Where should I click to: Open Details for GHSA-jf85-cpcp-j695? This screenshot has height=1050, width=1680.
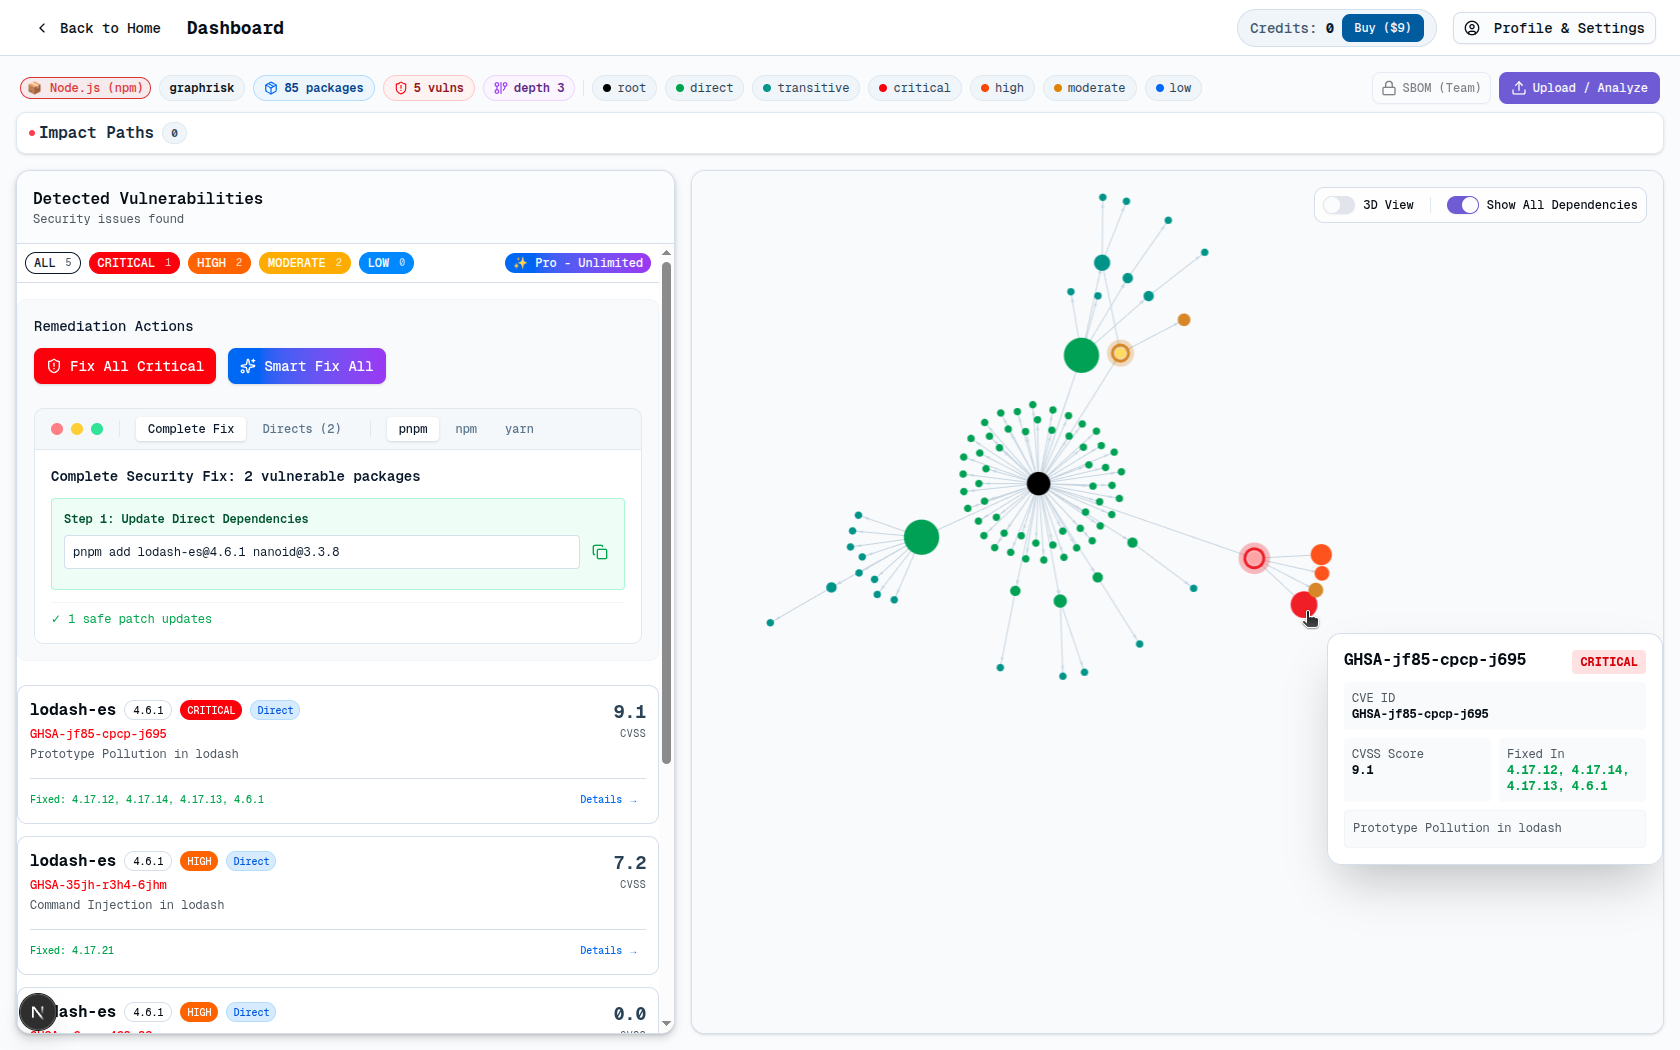click(x=608, y=799)
